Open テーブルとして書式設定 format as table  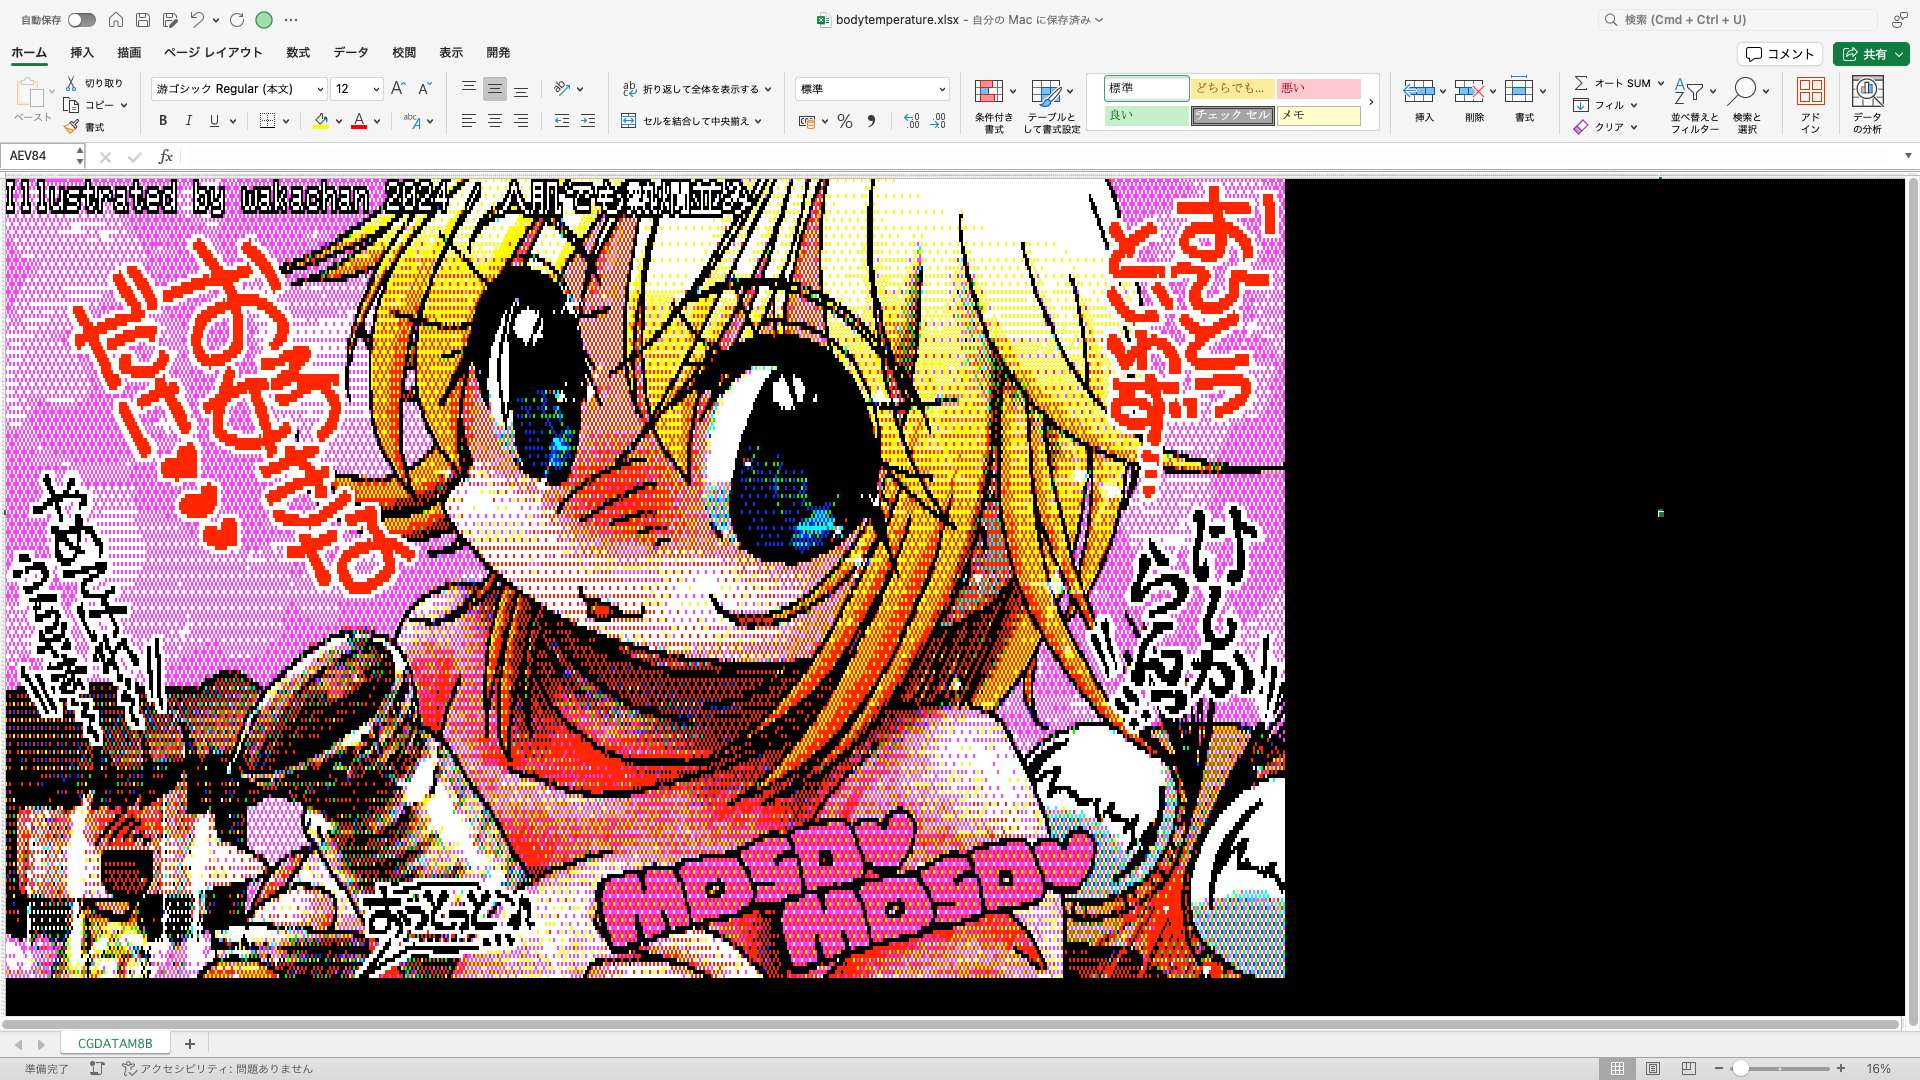coord(1051,106)
